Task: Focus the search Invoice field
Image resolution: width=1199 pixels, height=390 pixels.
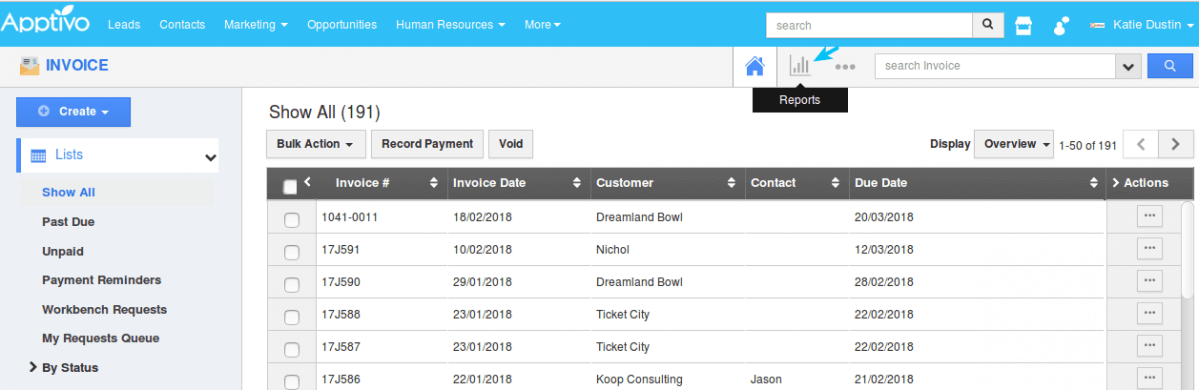Action: pyautogui.click(x=995, y=67)
